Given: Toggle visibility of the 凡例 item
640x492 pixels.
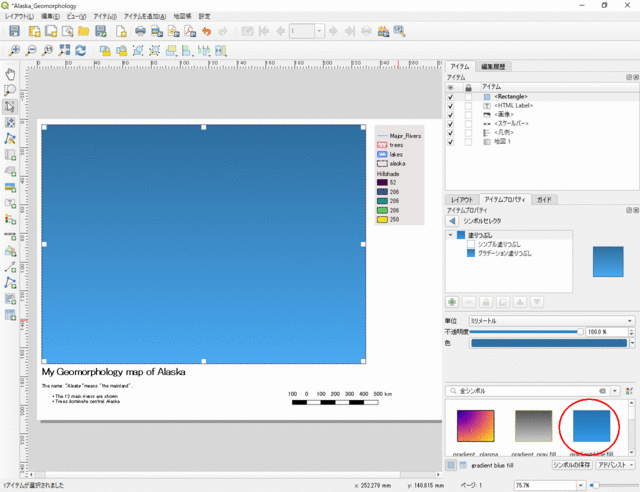Looking at the screenshot, I should [451, 133].
